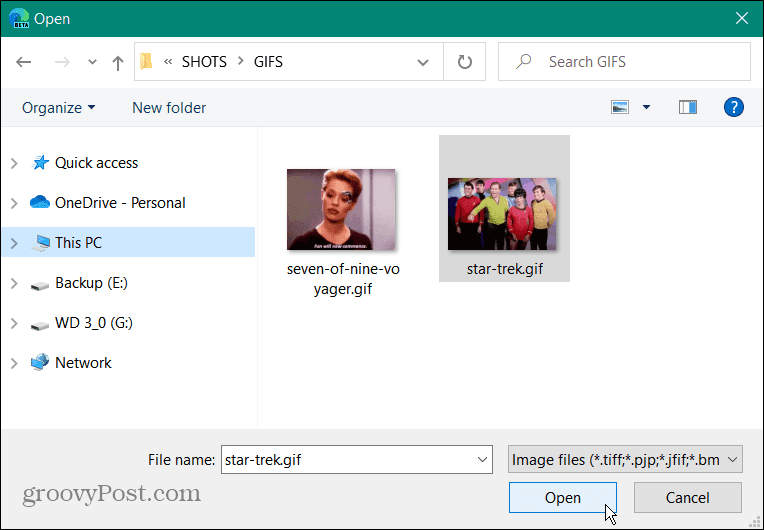Click the Edge Beta icon in title bar
The image size is (764, 530).
[19, 19]
